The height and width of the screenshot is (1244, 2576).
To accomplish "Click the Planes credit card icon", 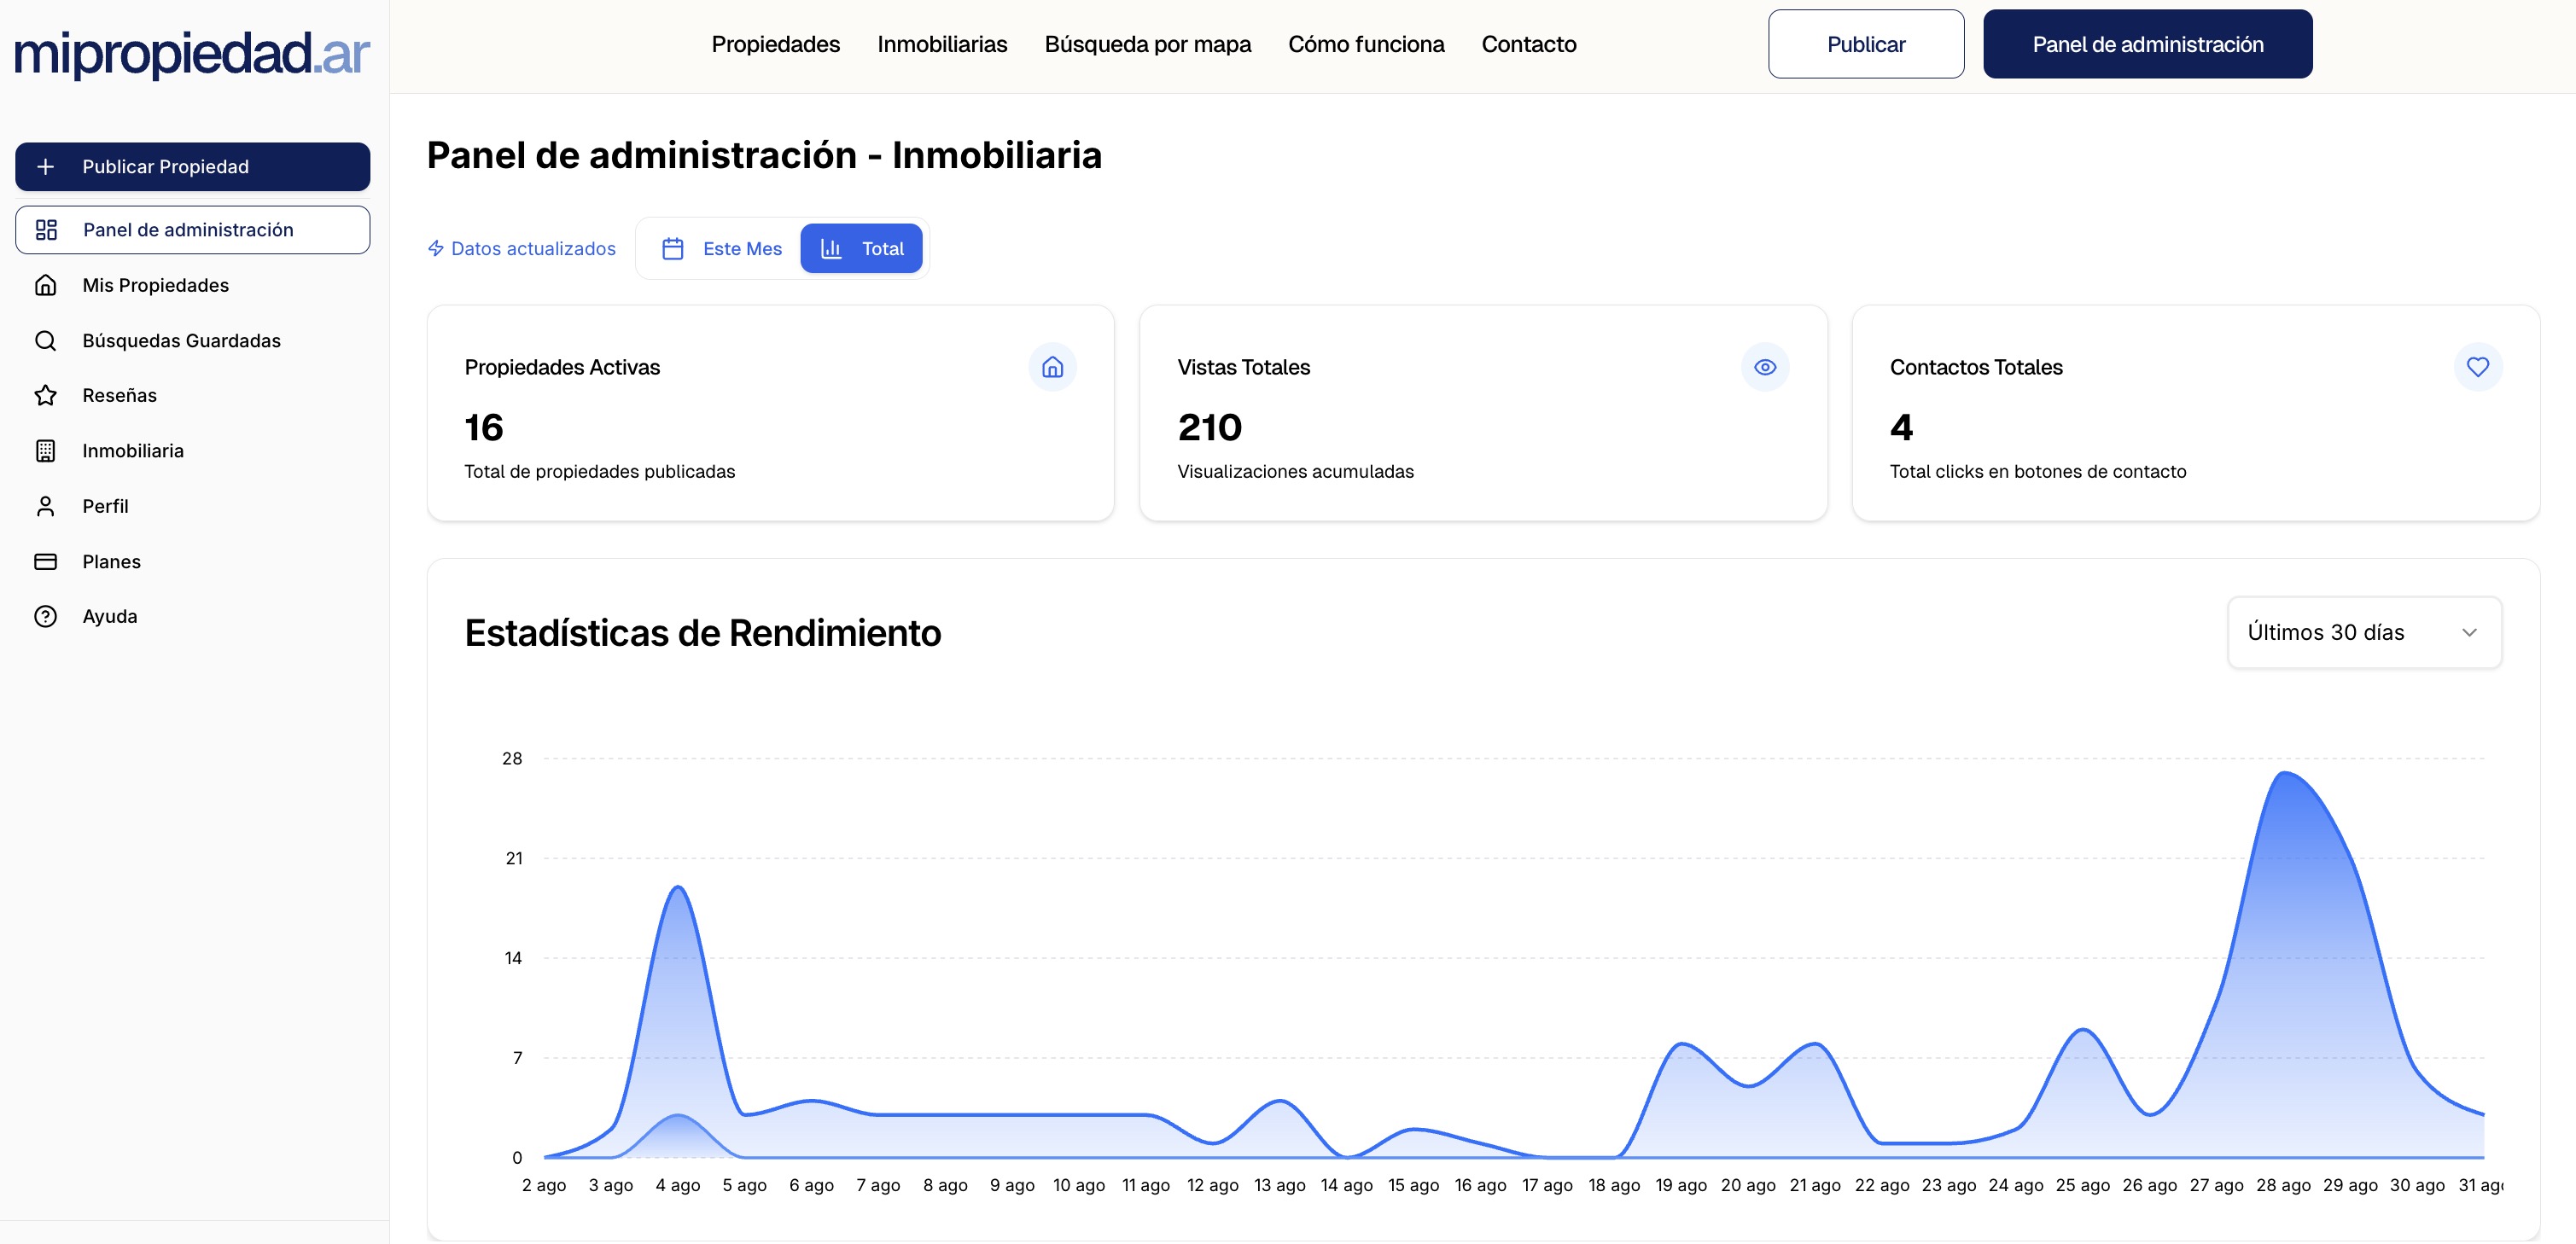I will [46, 561].
